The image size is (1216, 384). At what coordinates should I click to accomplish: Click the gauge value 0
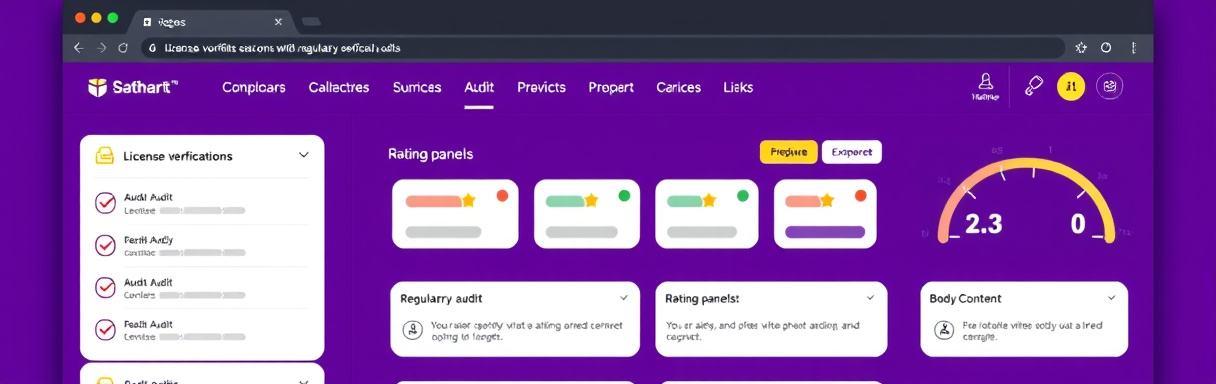point(1078,224)
